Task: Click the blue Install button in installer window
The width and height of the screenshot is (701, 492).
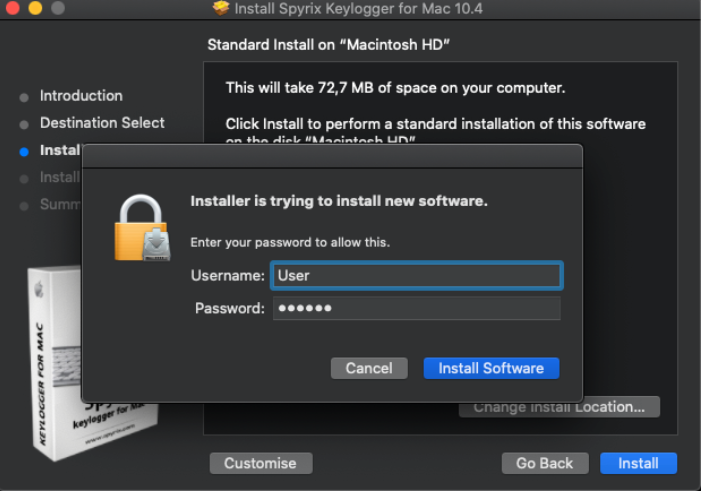Action: pos(638,463)
